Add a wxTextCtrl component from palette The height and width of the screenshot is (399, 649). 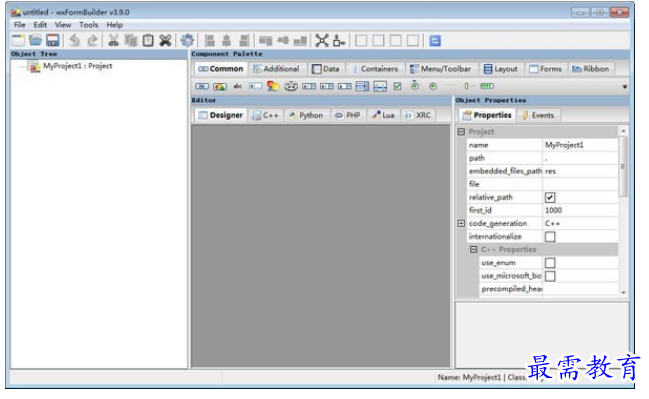point(255,86)
